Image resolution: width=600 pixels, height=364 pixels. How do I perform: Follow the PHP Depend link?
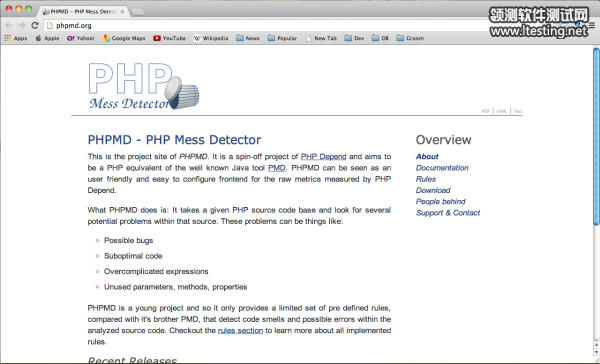(323, 157)
